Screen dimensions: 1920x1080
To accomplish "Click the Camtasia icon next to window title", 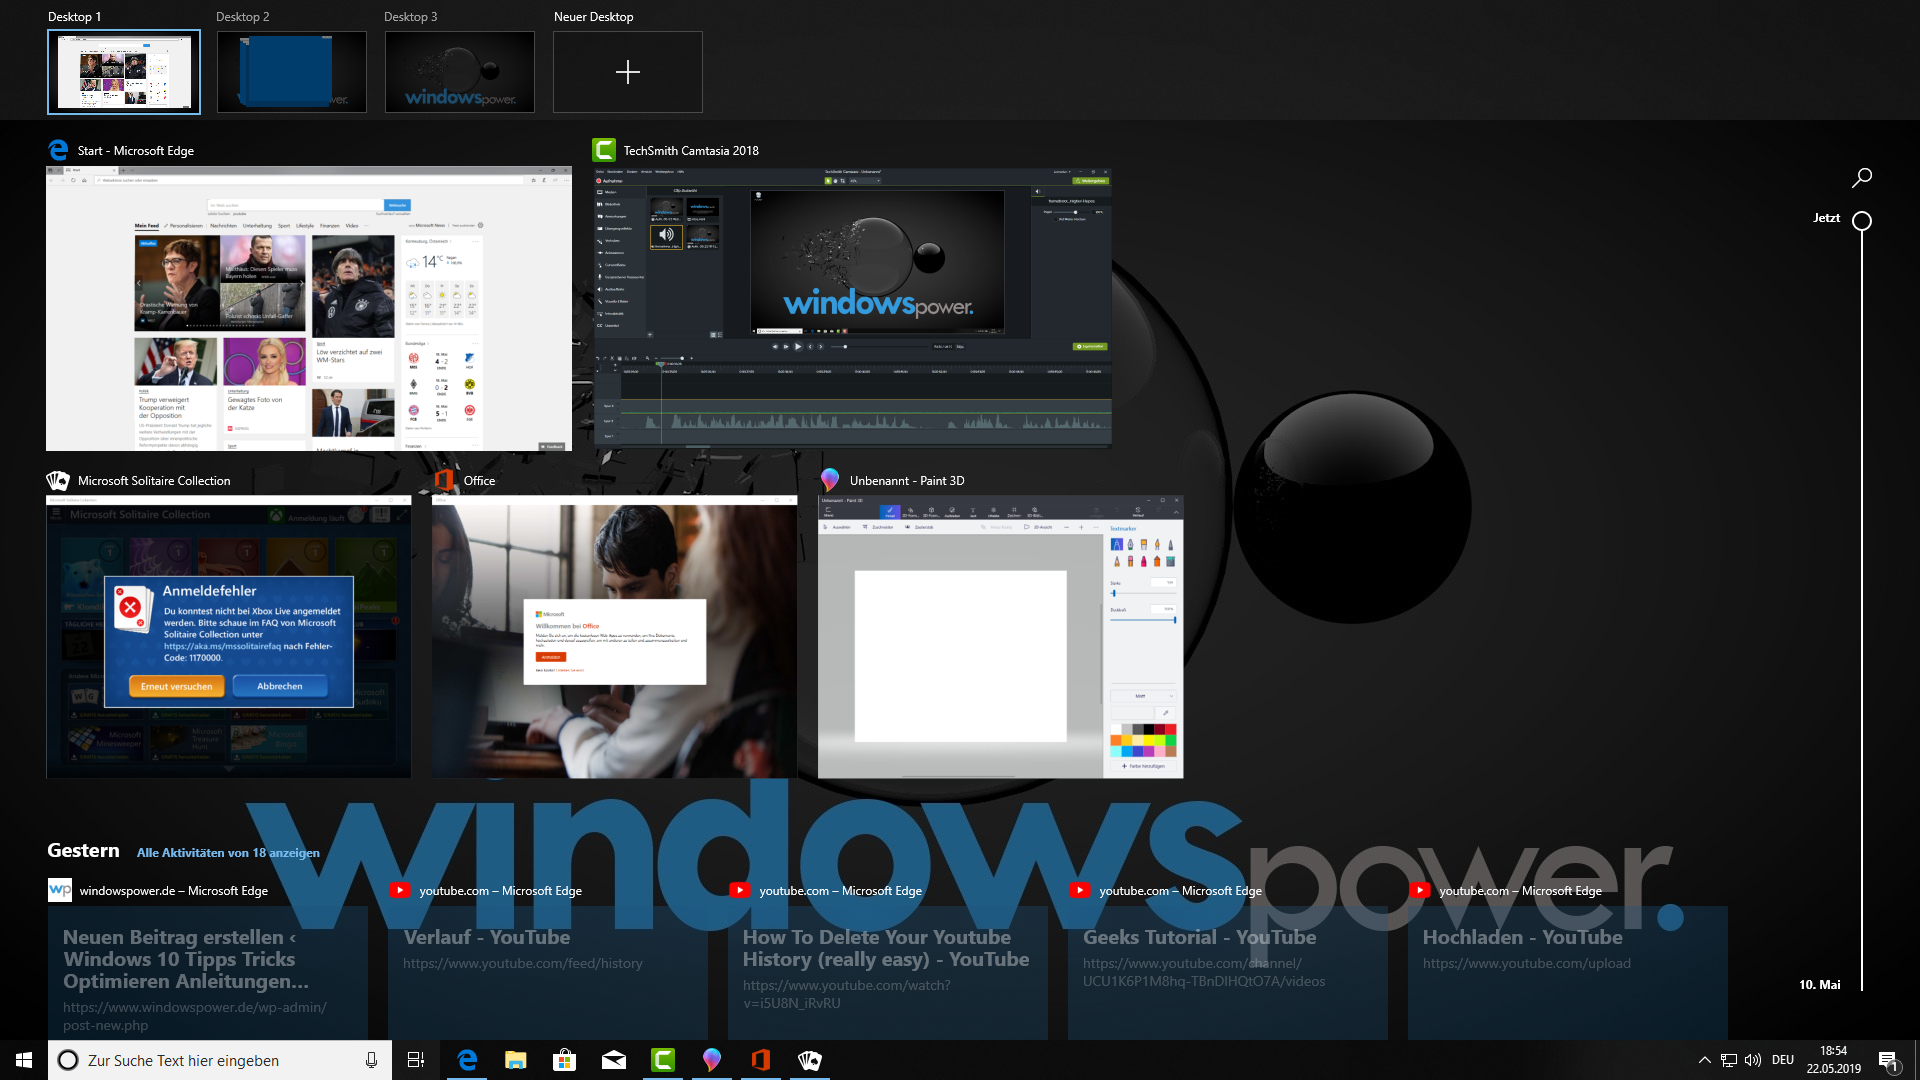I will pyautogui.click(x=604, y=150).
